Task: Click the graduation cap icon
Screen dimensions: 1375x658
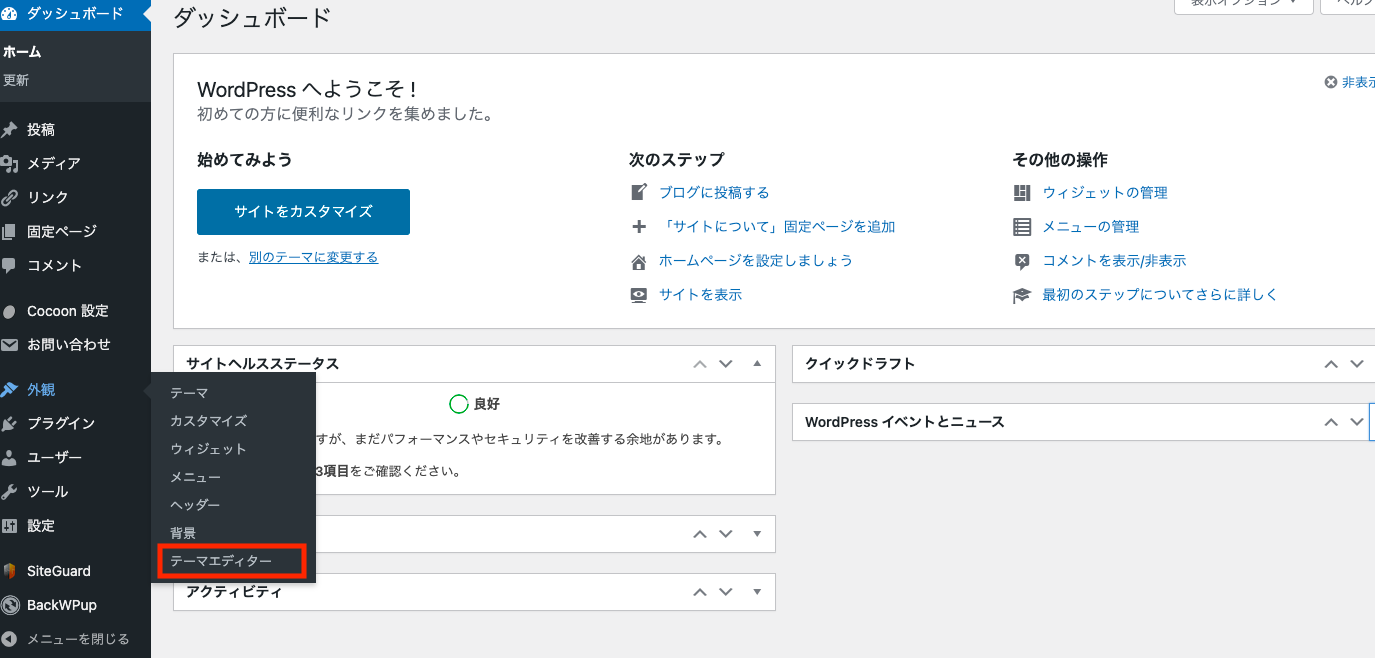Action: 1022,295
